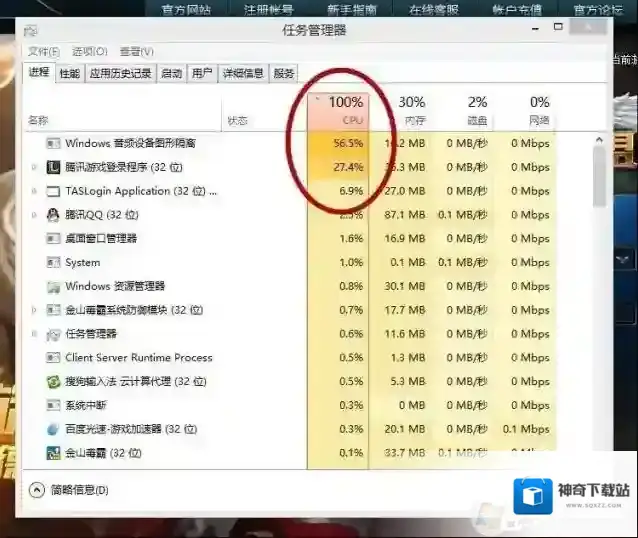
Task: Expand the 金山毒霸系统防御模块 process group
Action: (x=35, y=310)
